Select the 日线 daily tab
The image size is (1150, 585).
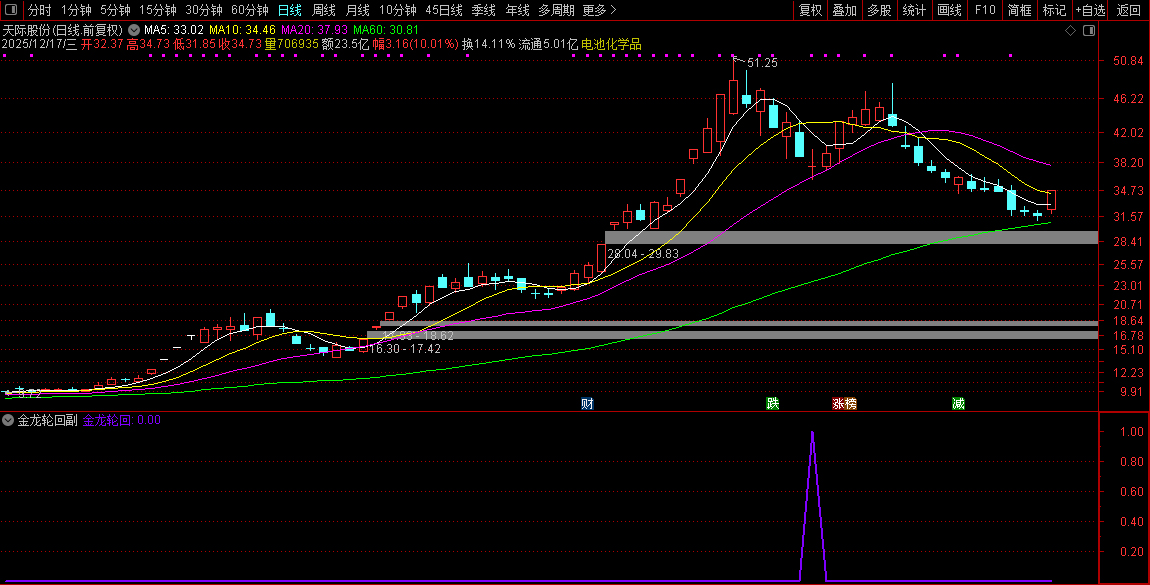coord(290,10)
